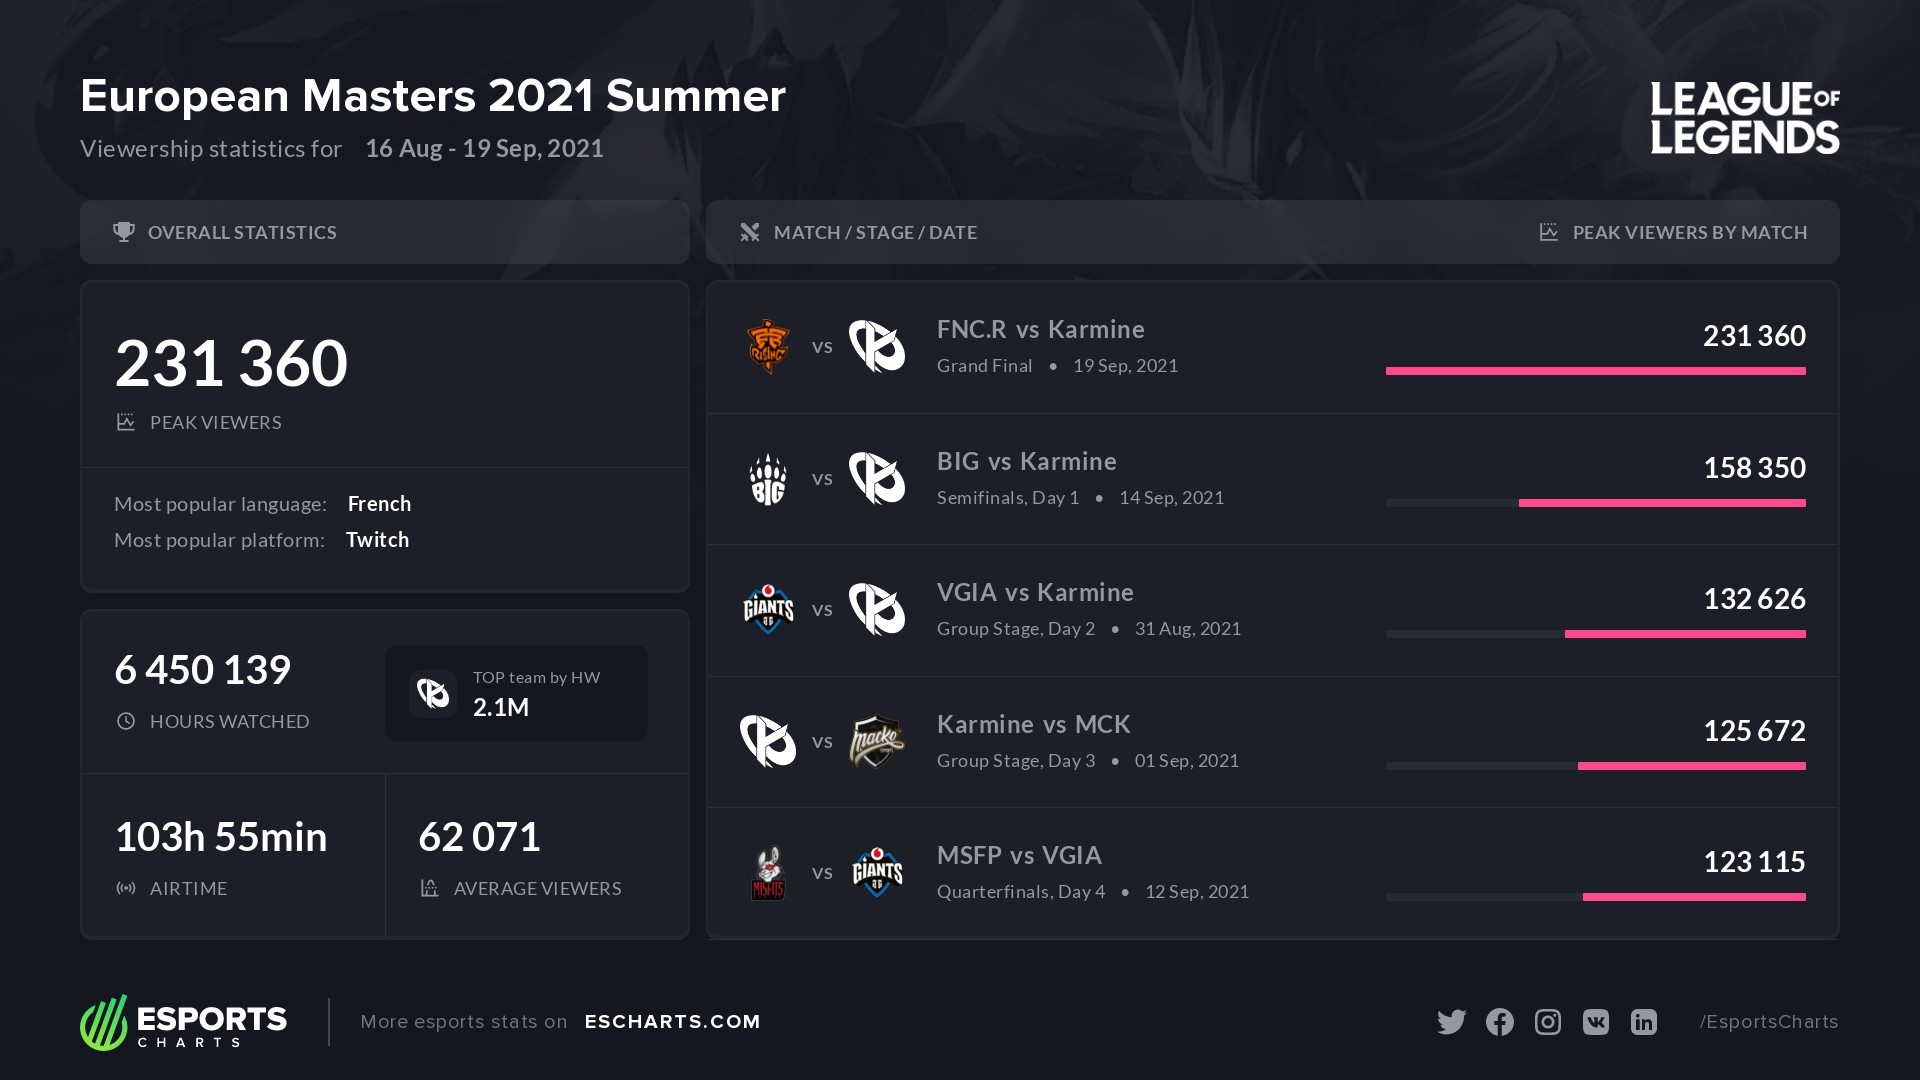Open the ESCHARTS.COM link
This screenshot has height=1080, width=1920.
[x=672, y=1021]
